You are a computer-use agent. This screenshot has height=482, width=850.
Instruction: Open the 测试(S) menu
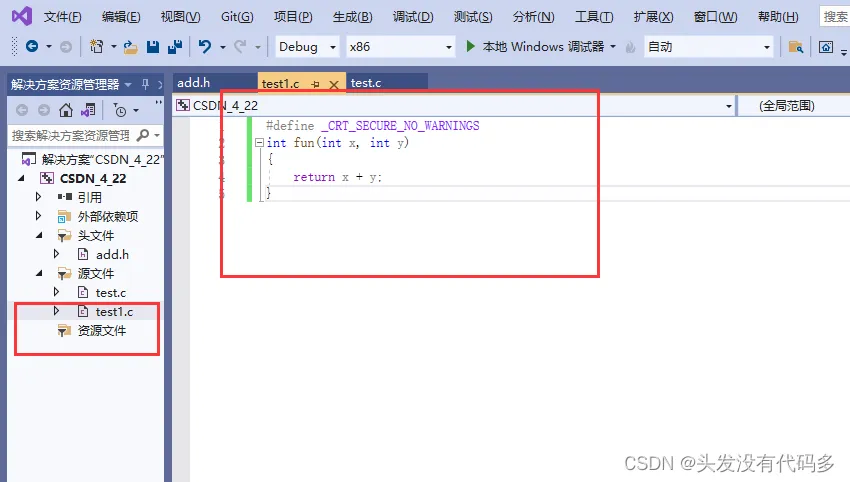click(473, 17)
